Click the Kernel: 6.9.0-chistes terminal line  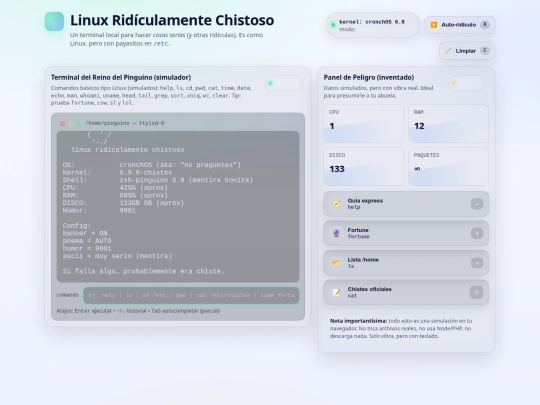tap(117, 173)
